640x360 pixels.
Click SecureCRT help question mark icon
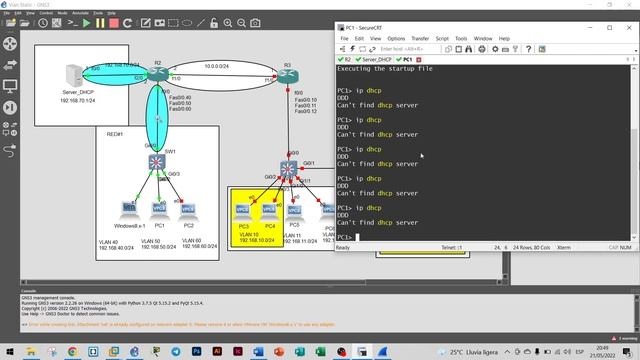pyautogui.click(x=528, y=49)
